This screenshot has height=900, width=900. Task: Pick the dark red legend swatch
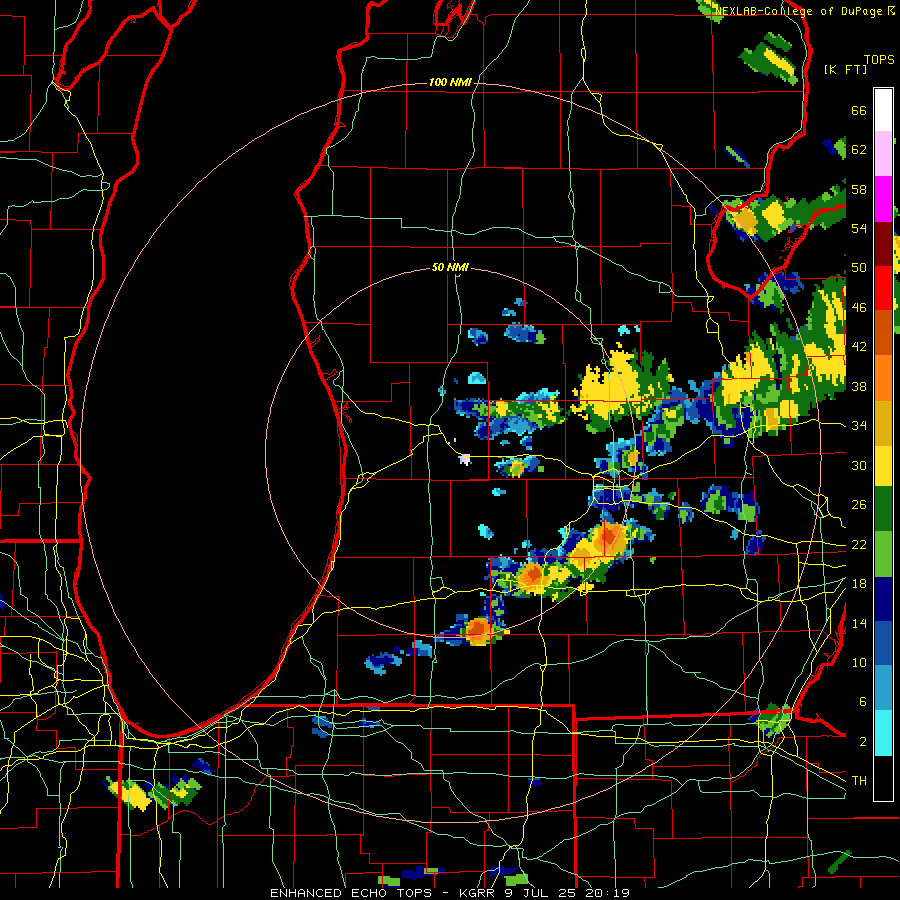(883, 243)
